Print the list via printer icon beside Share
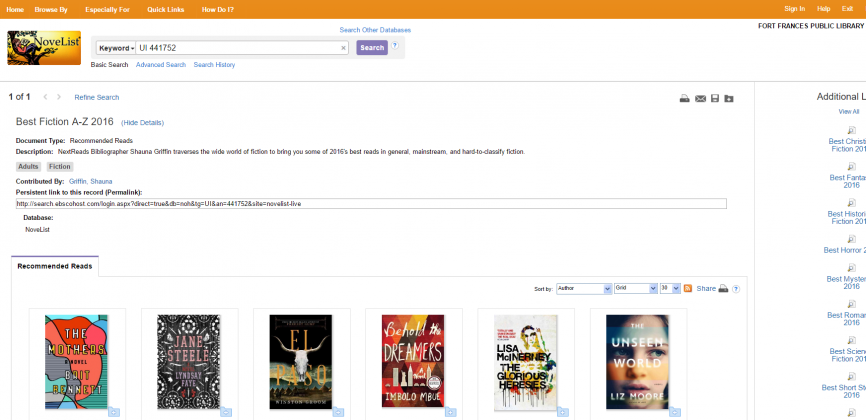866x420 pixels. [723, 288]
